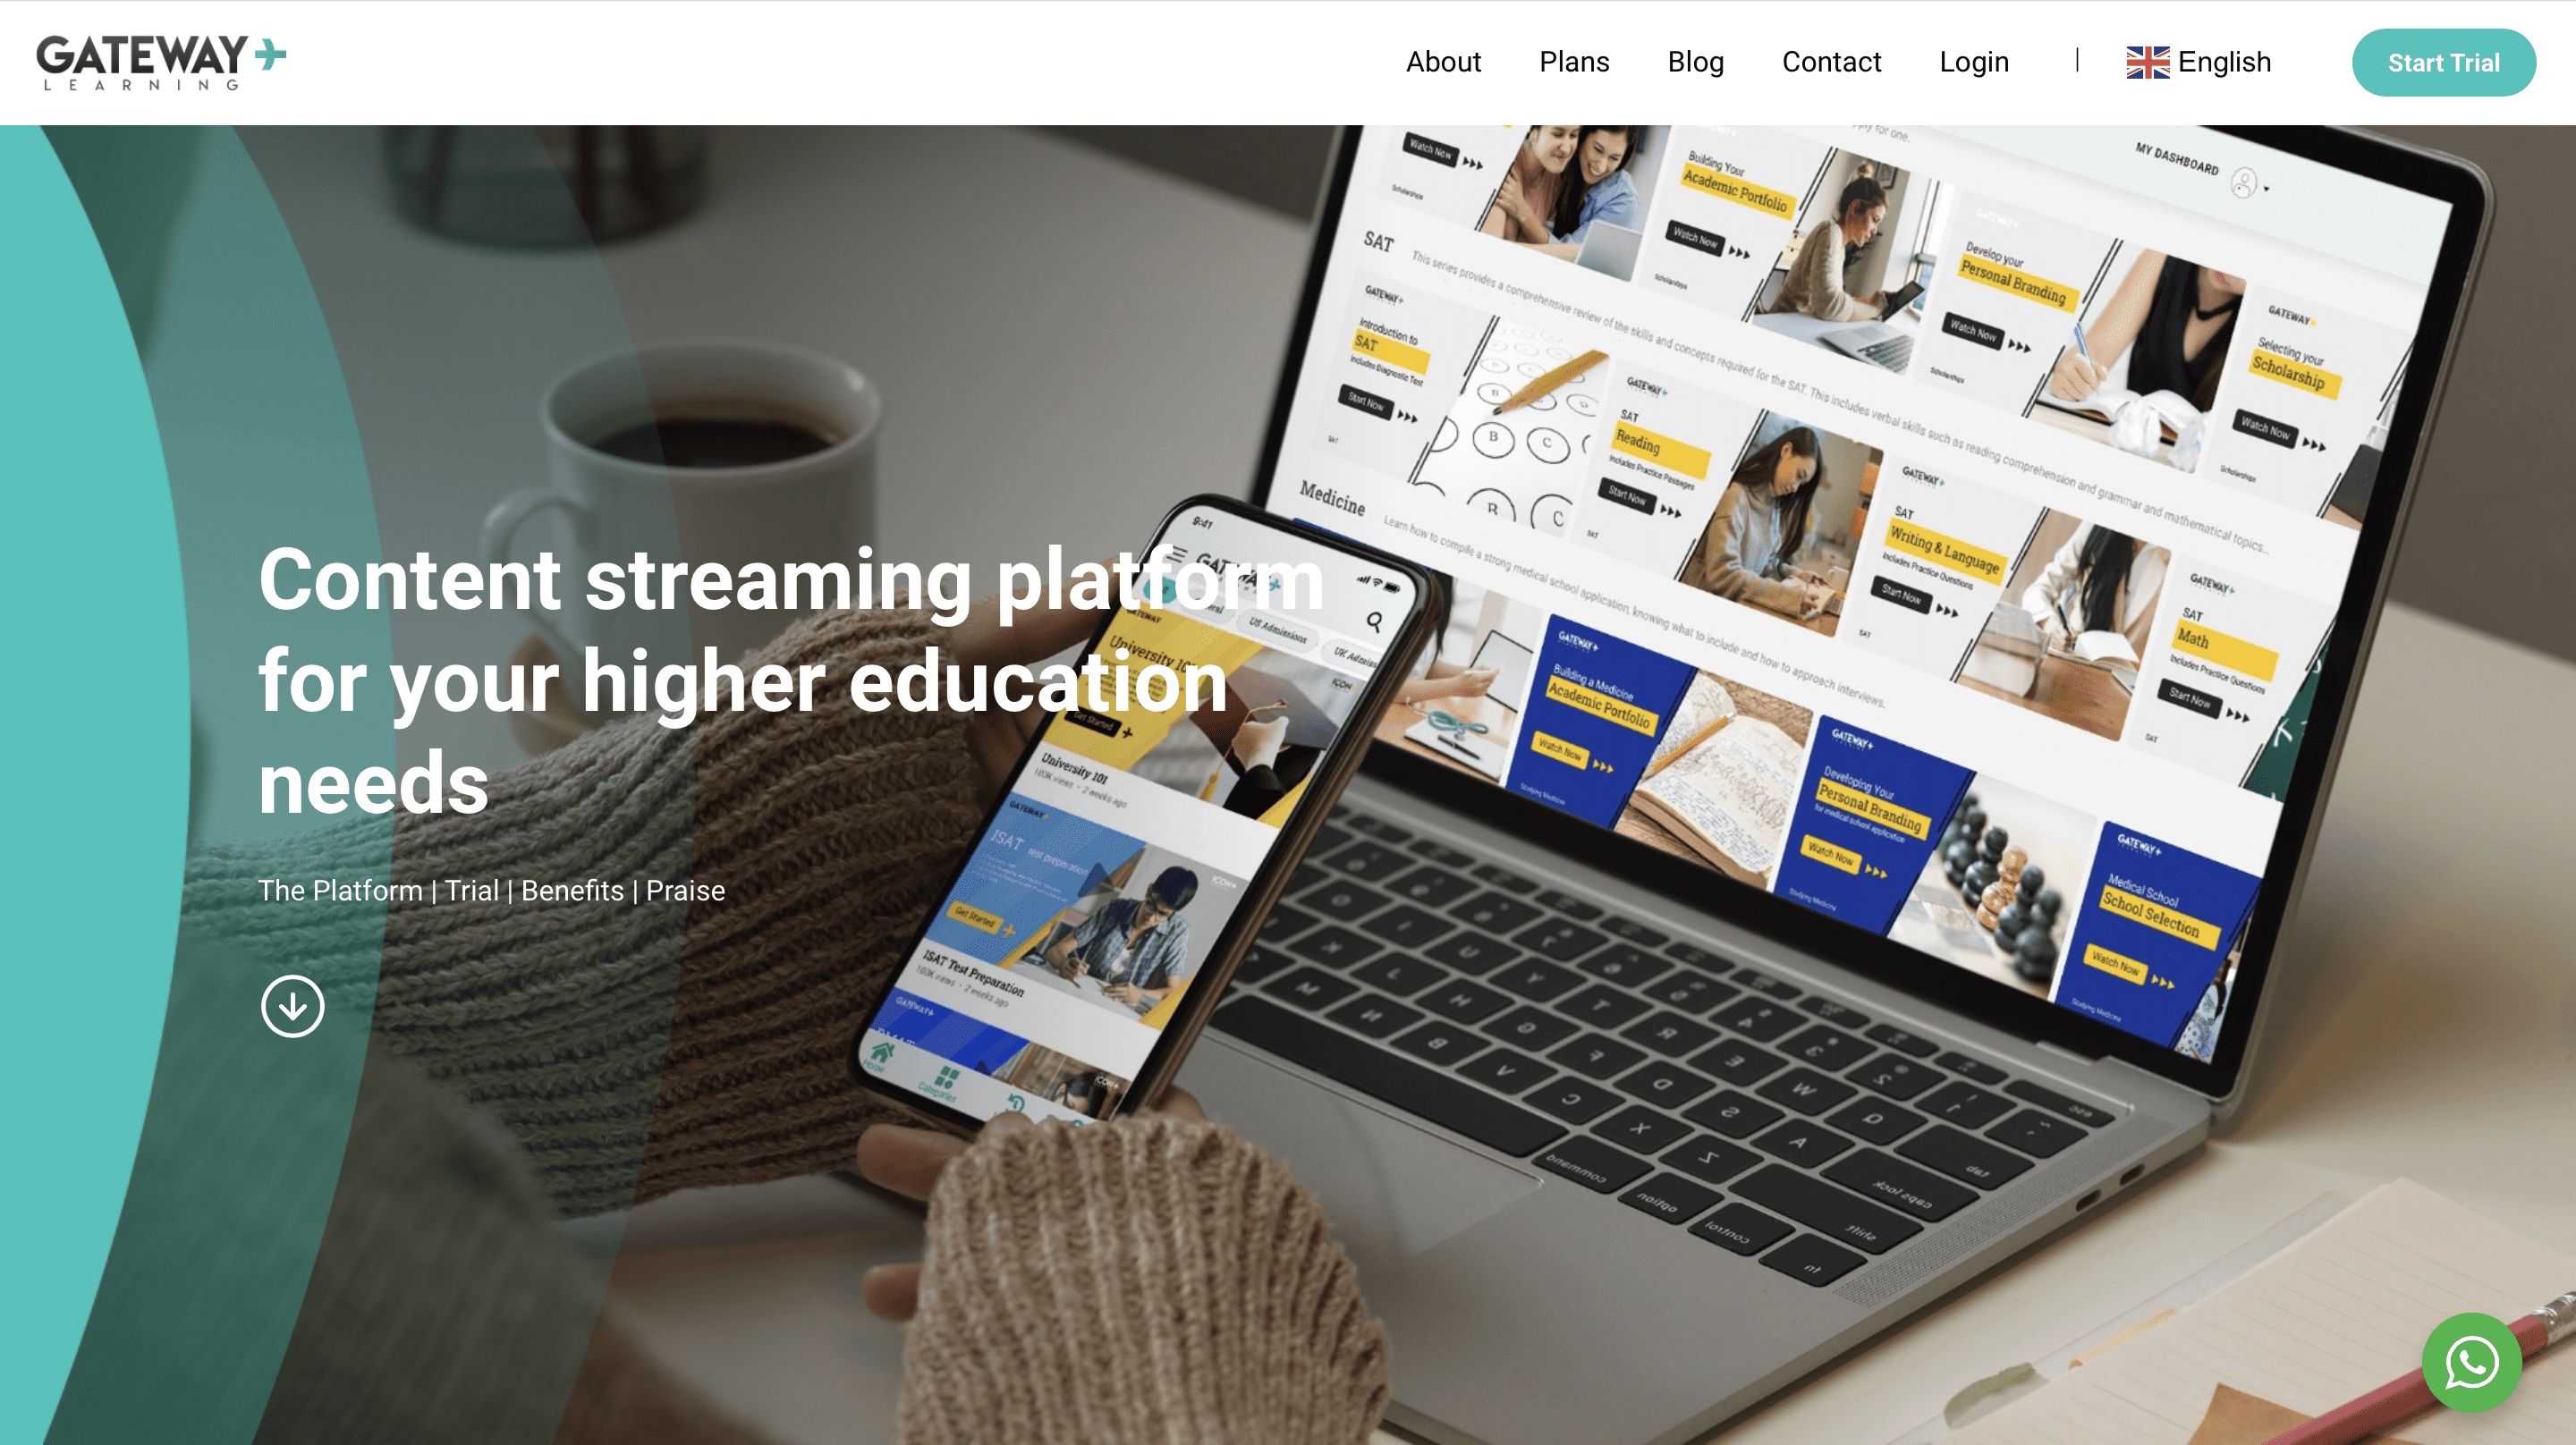This screenshot has height=1445, width=2576.
Task: Open the About menu item
Action: click(x=1444, y=62)
